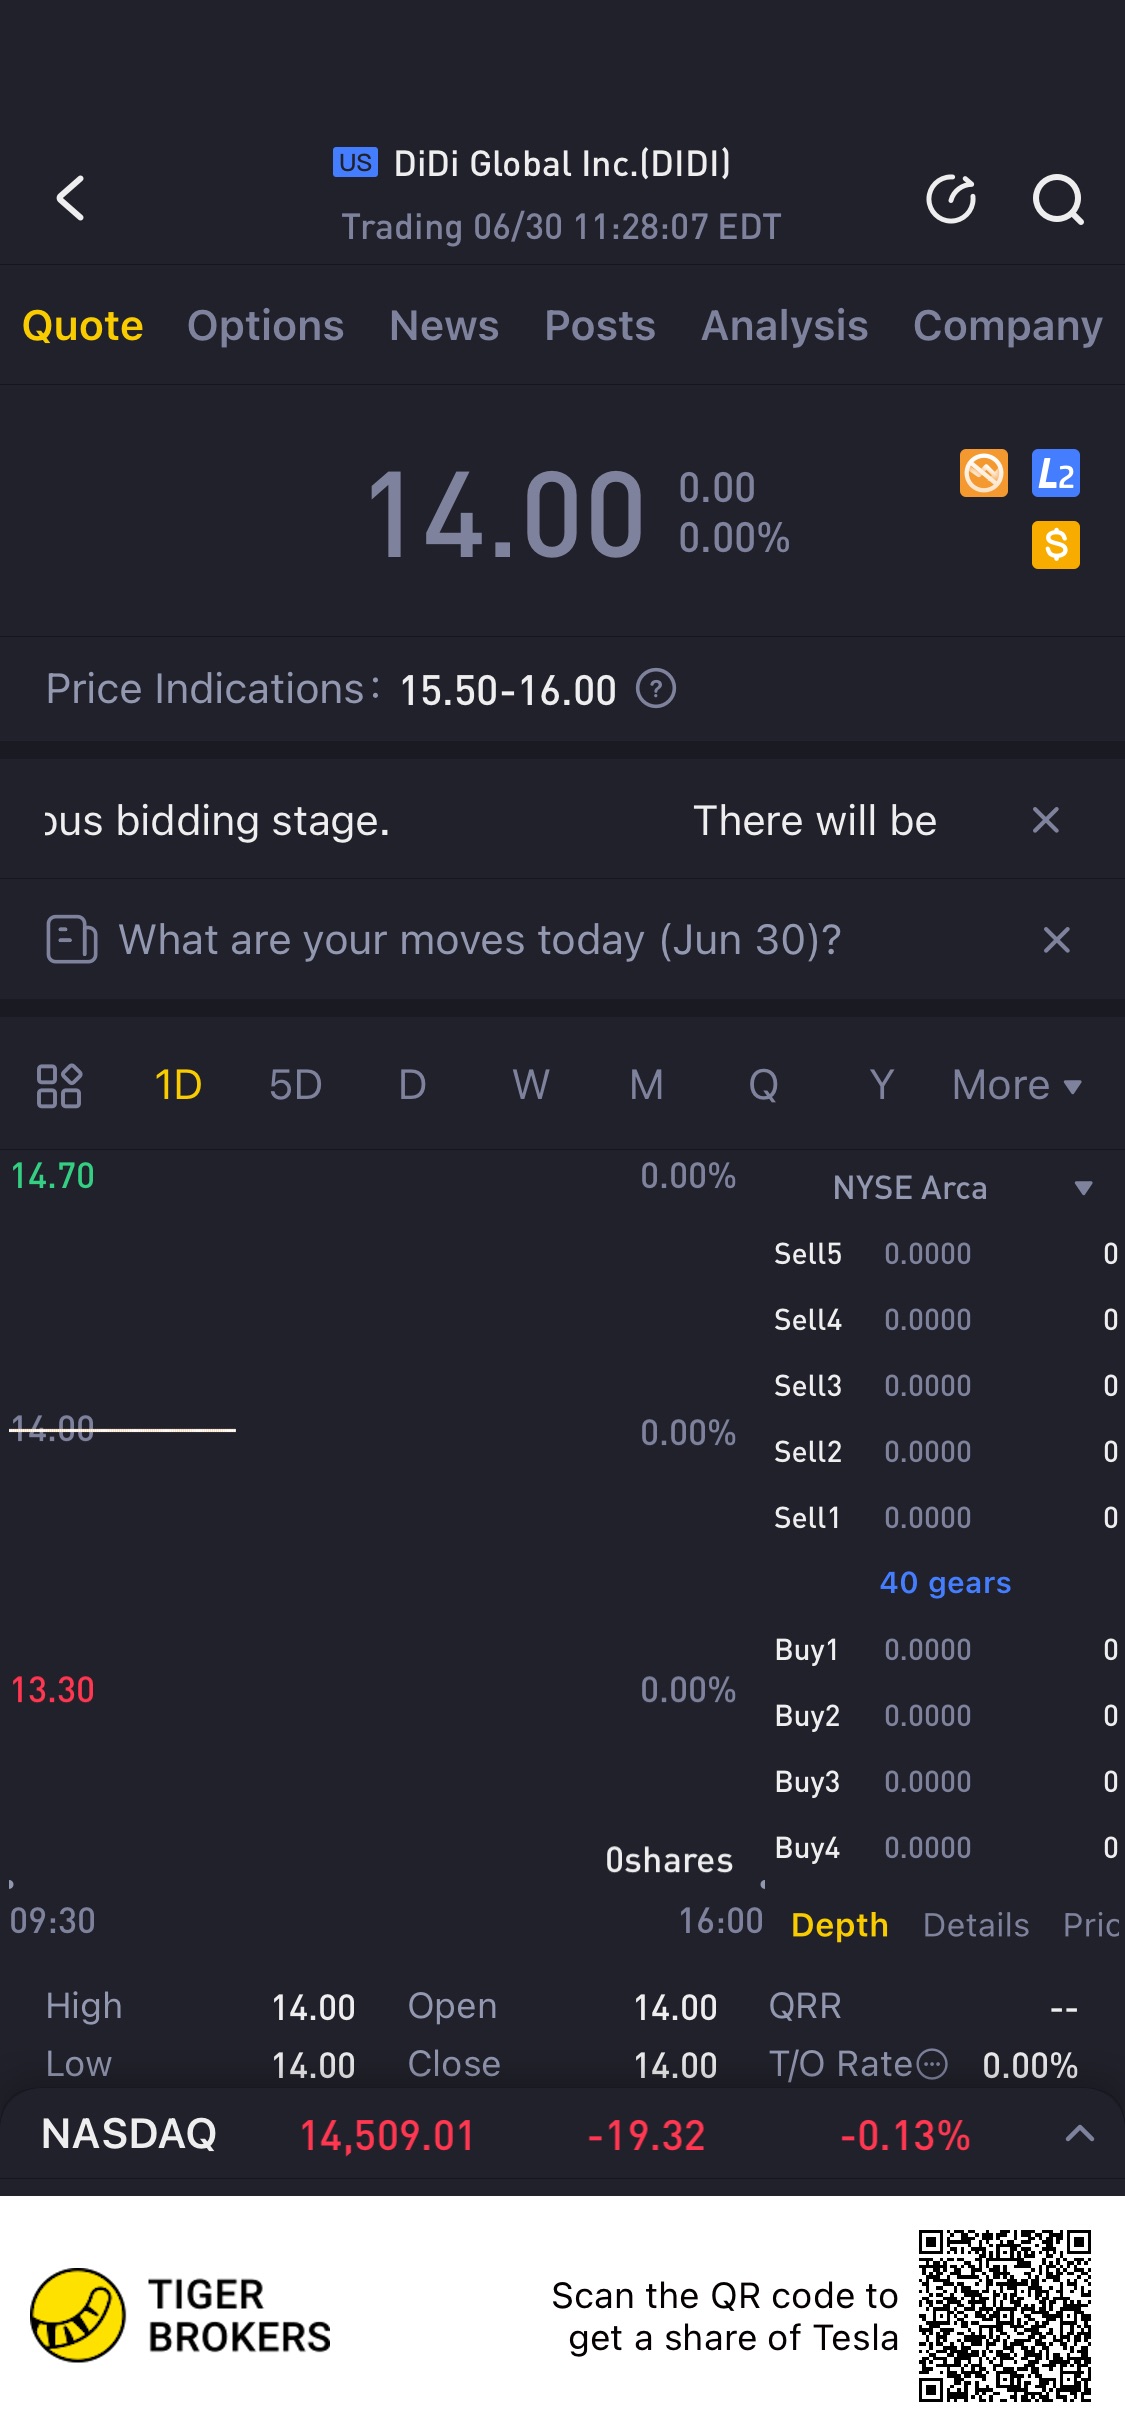Open the search magnifier icon
Screen dimensions: 1125x2436
coord(1057,199)
